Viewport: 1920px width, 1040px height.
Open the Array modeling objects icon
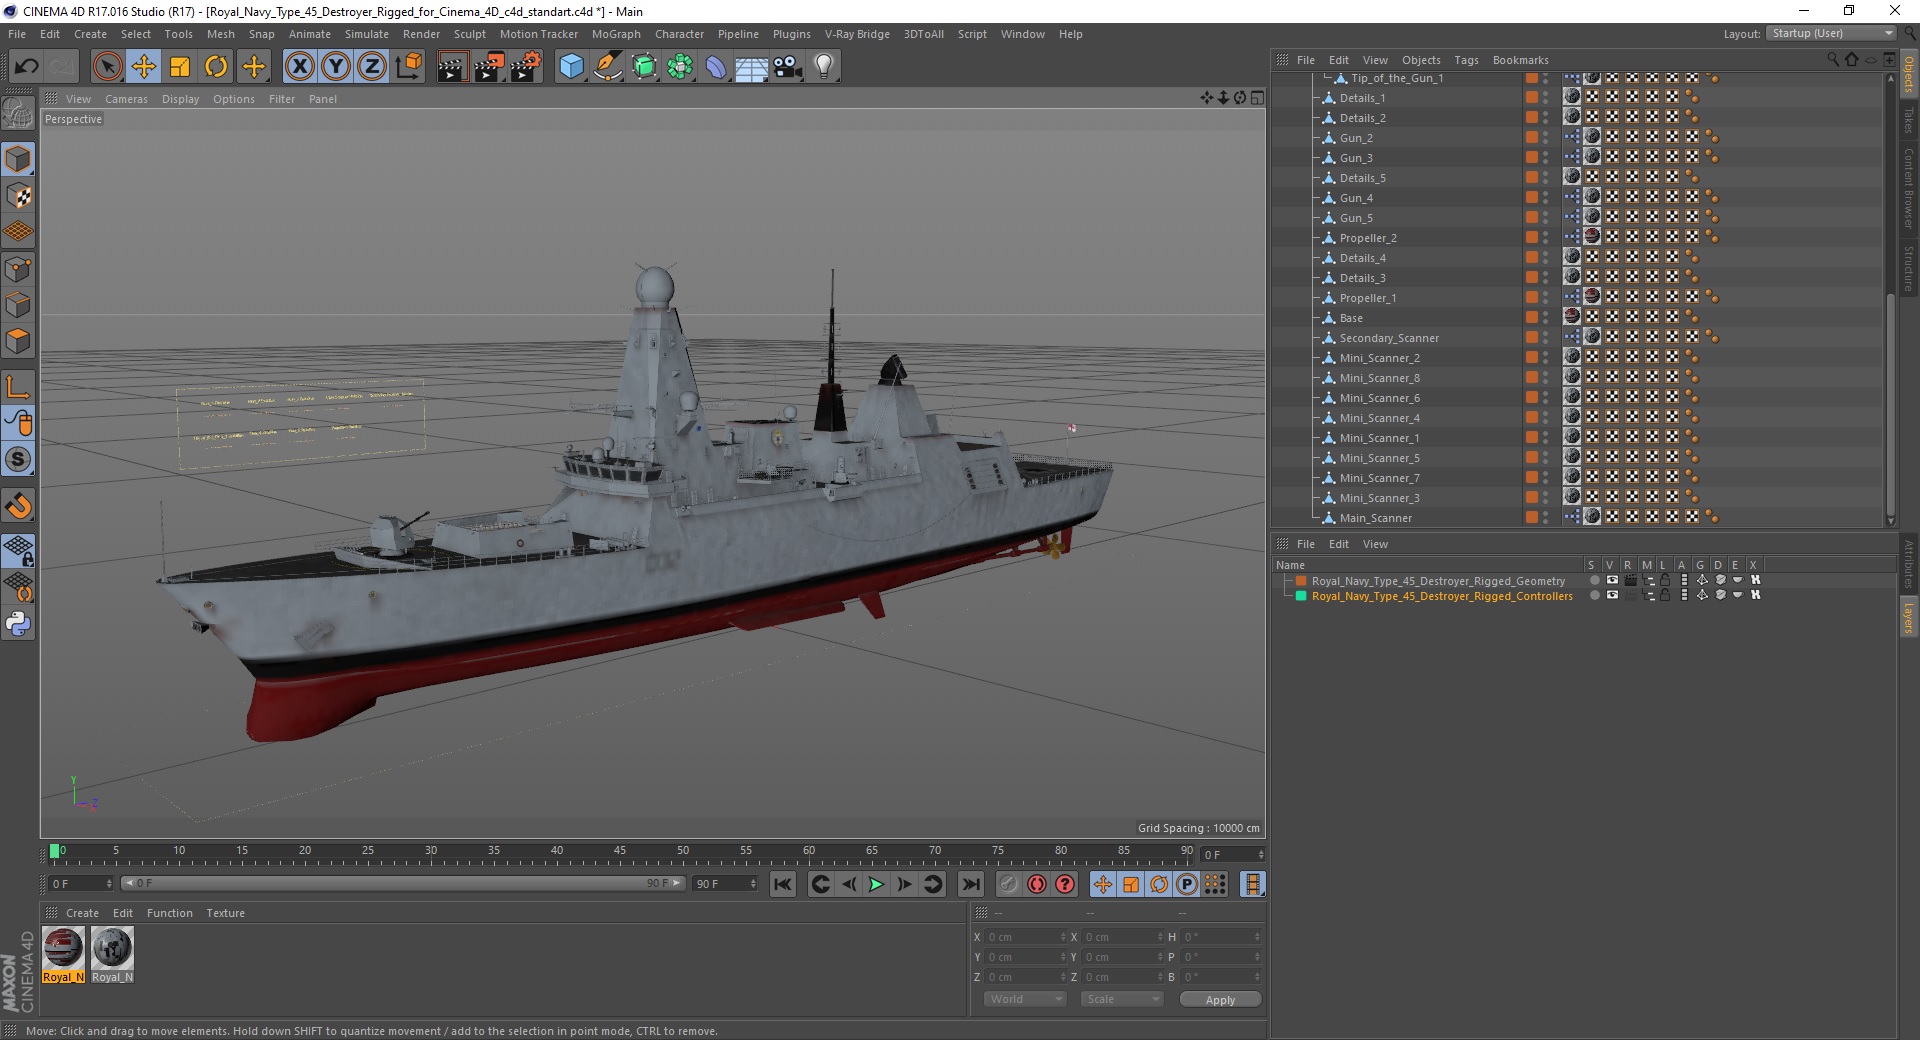pos(681,67)
